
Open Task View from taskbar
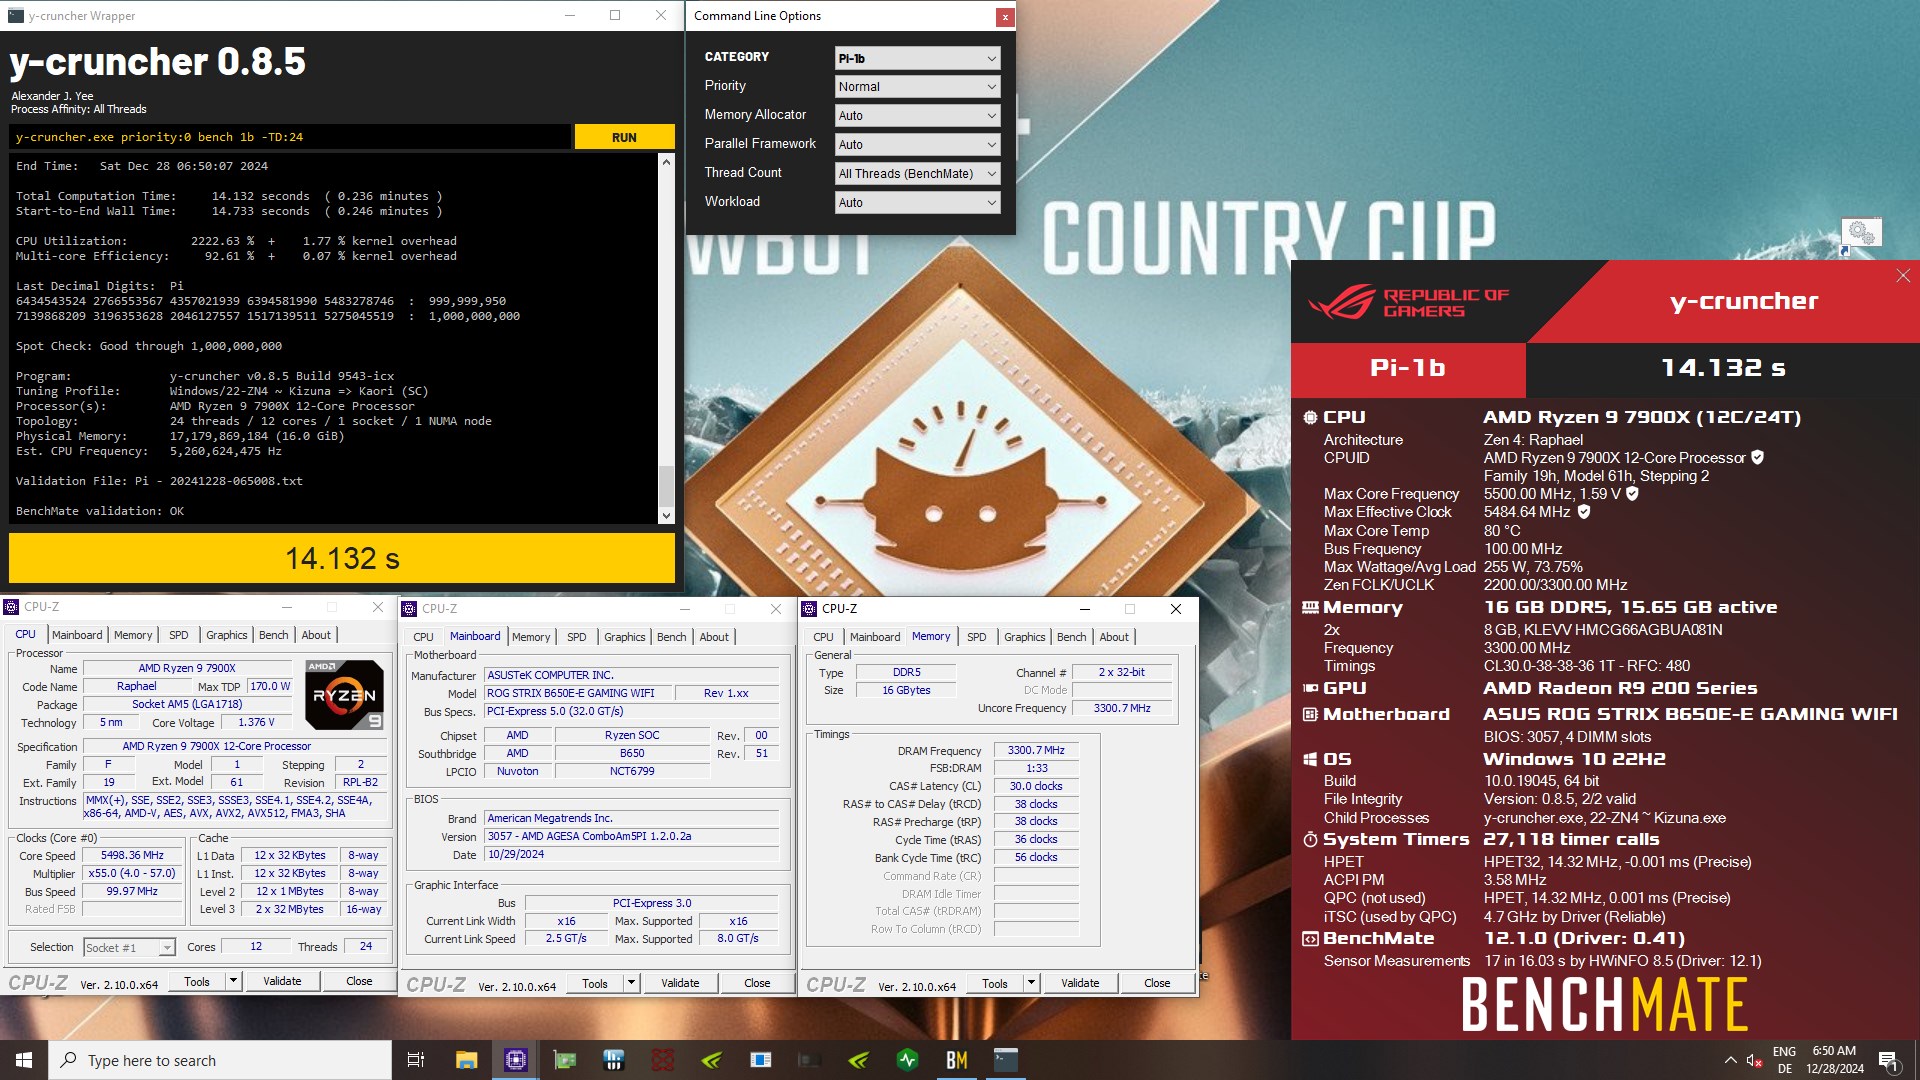[x=416, y=1060]
